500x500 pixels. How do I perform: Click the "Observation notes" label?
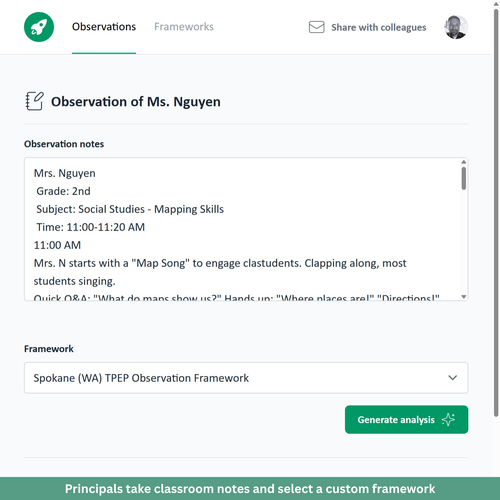point(64,144)
